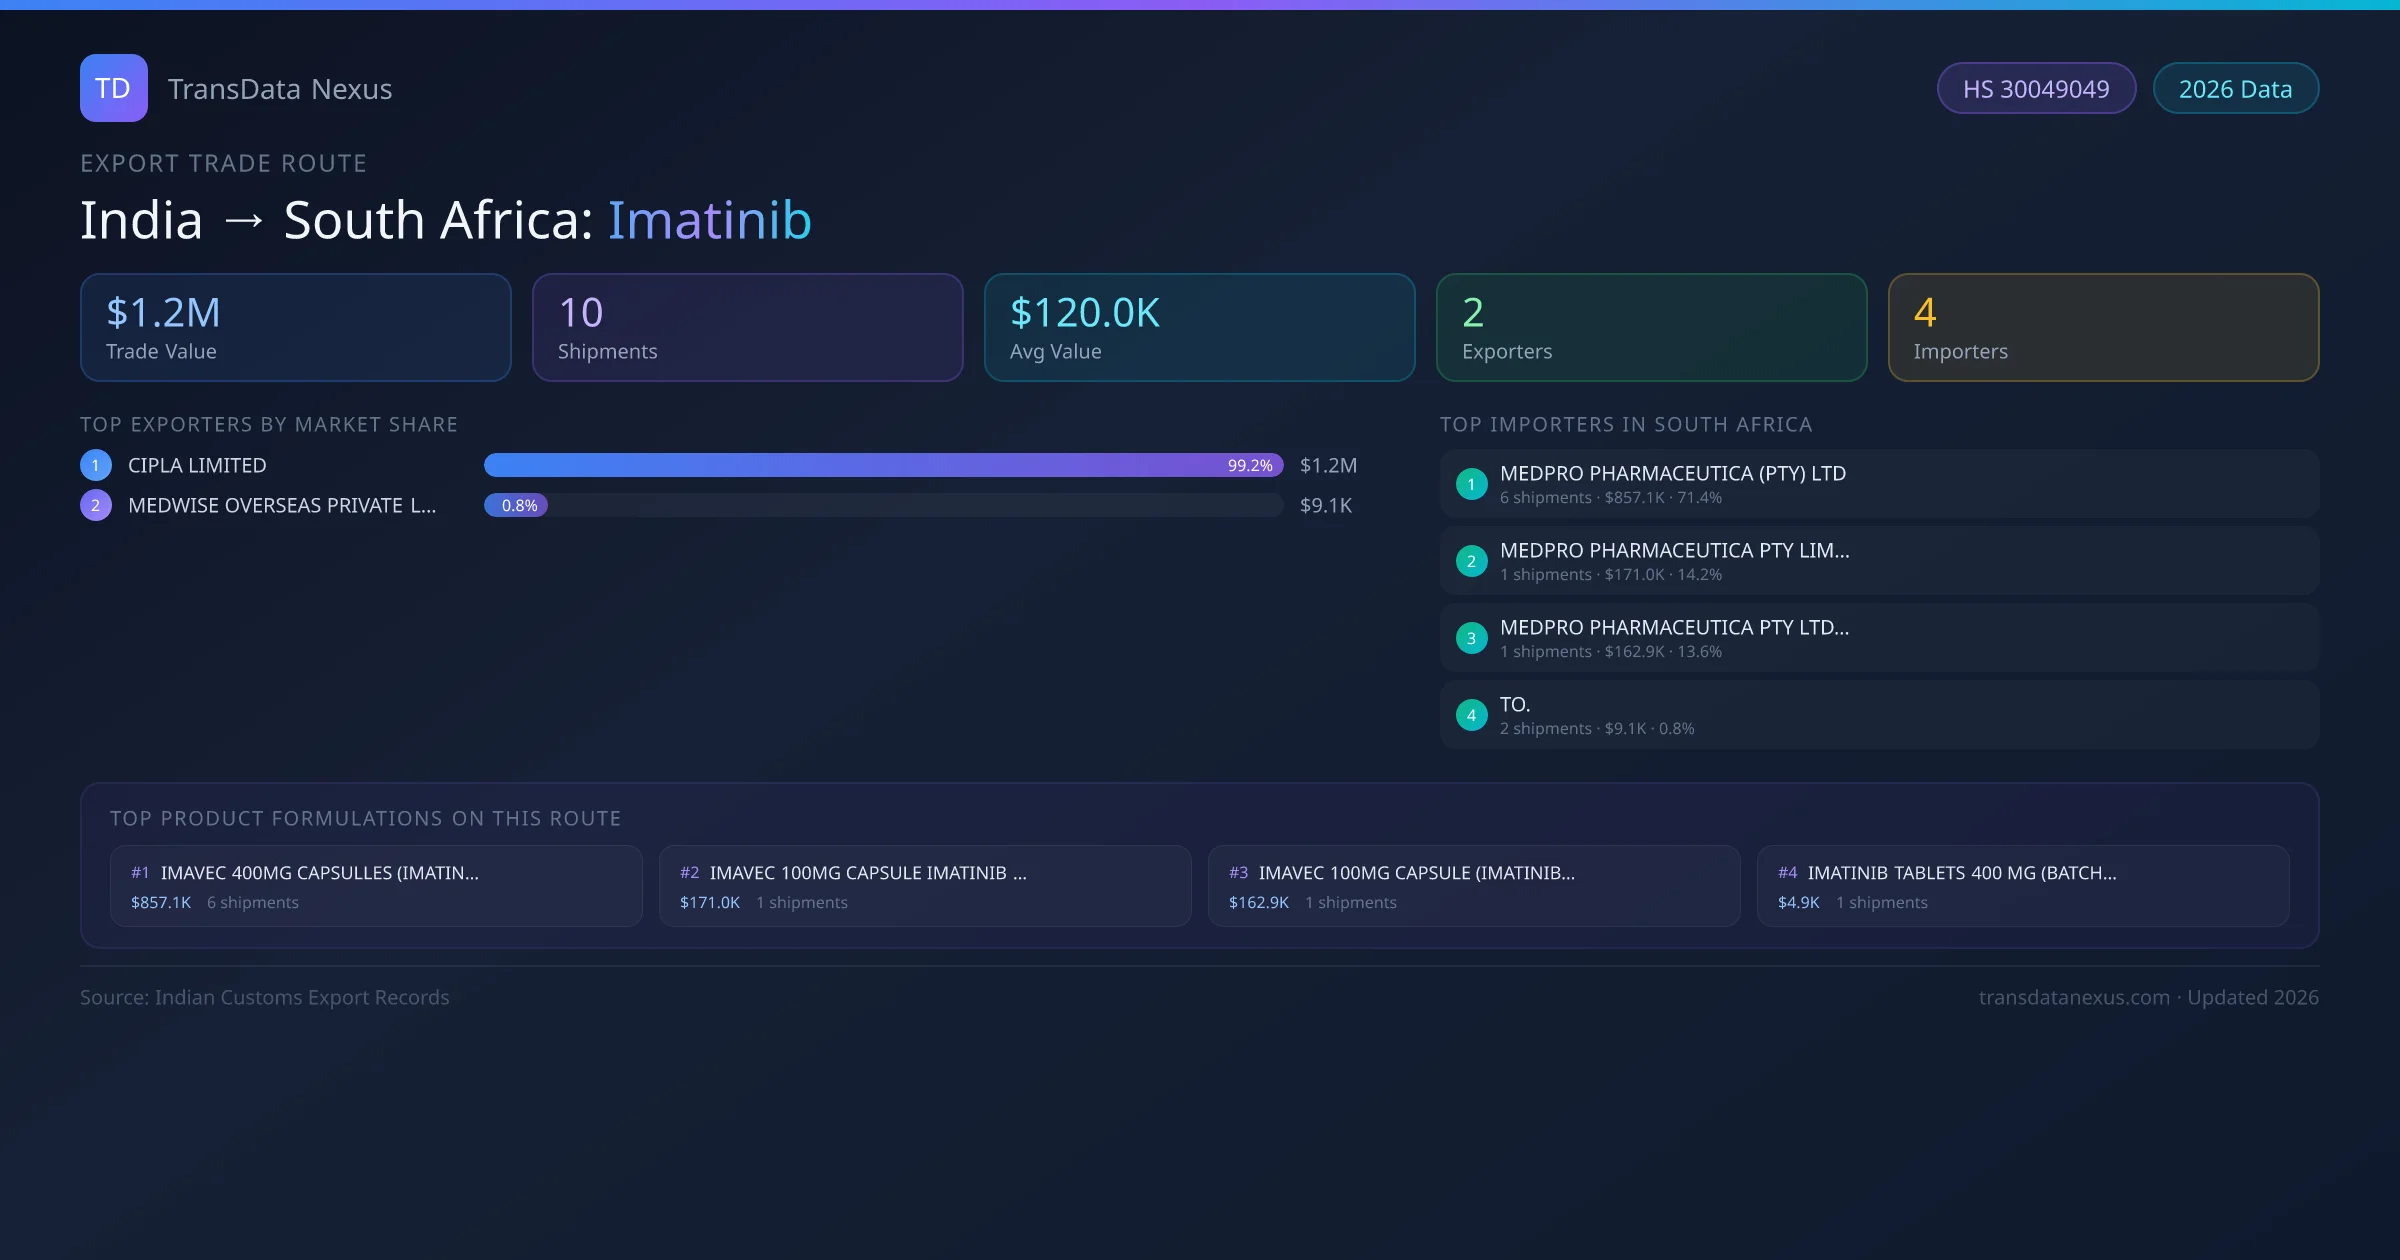2400x1260 pixels.
Task: Click the HS 30049049 pill badge
Action: coord(2036,89)
